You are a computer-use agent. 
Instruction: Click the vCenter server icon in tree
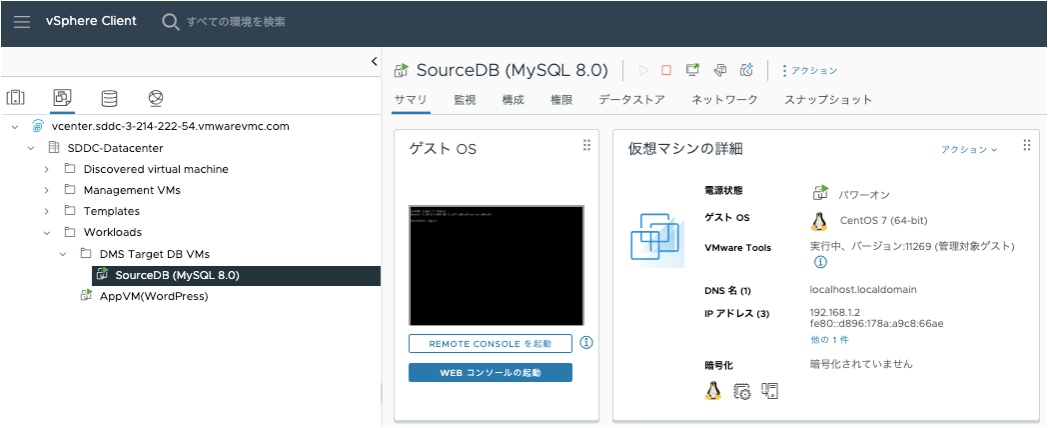pyautogui.click(x=37, y=126)
